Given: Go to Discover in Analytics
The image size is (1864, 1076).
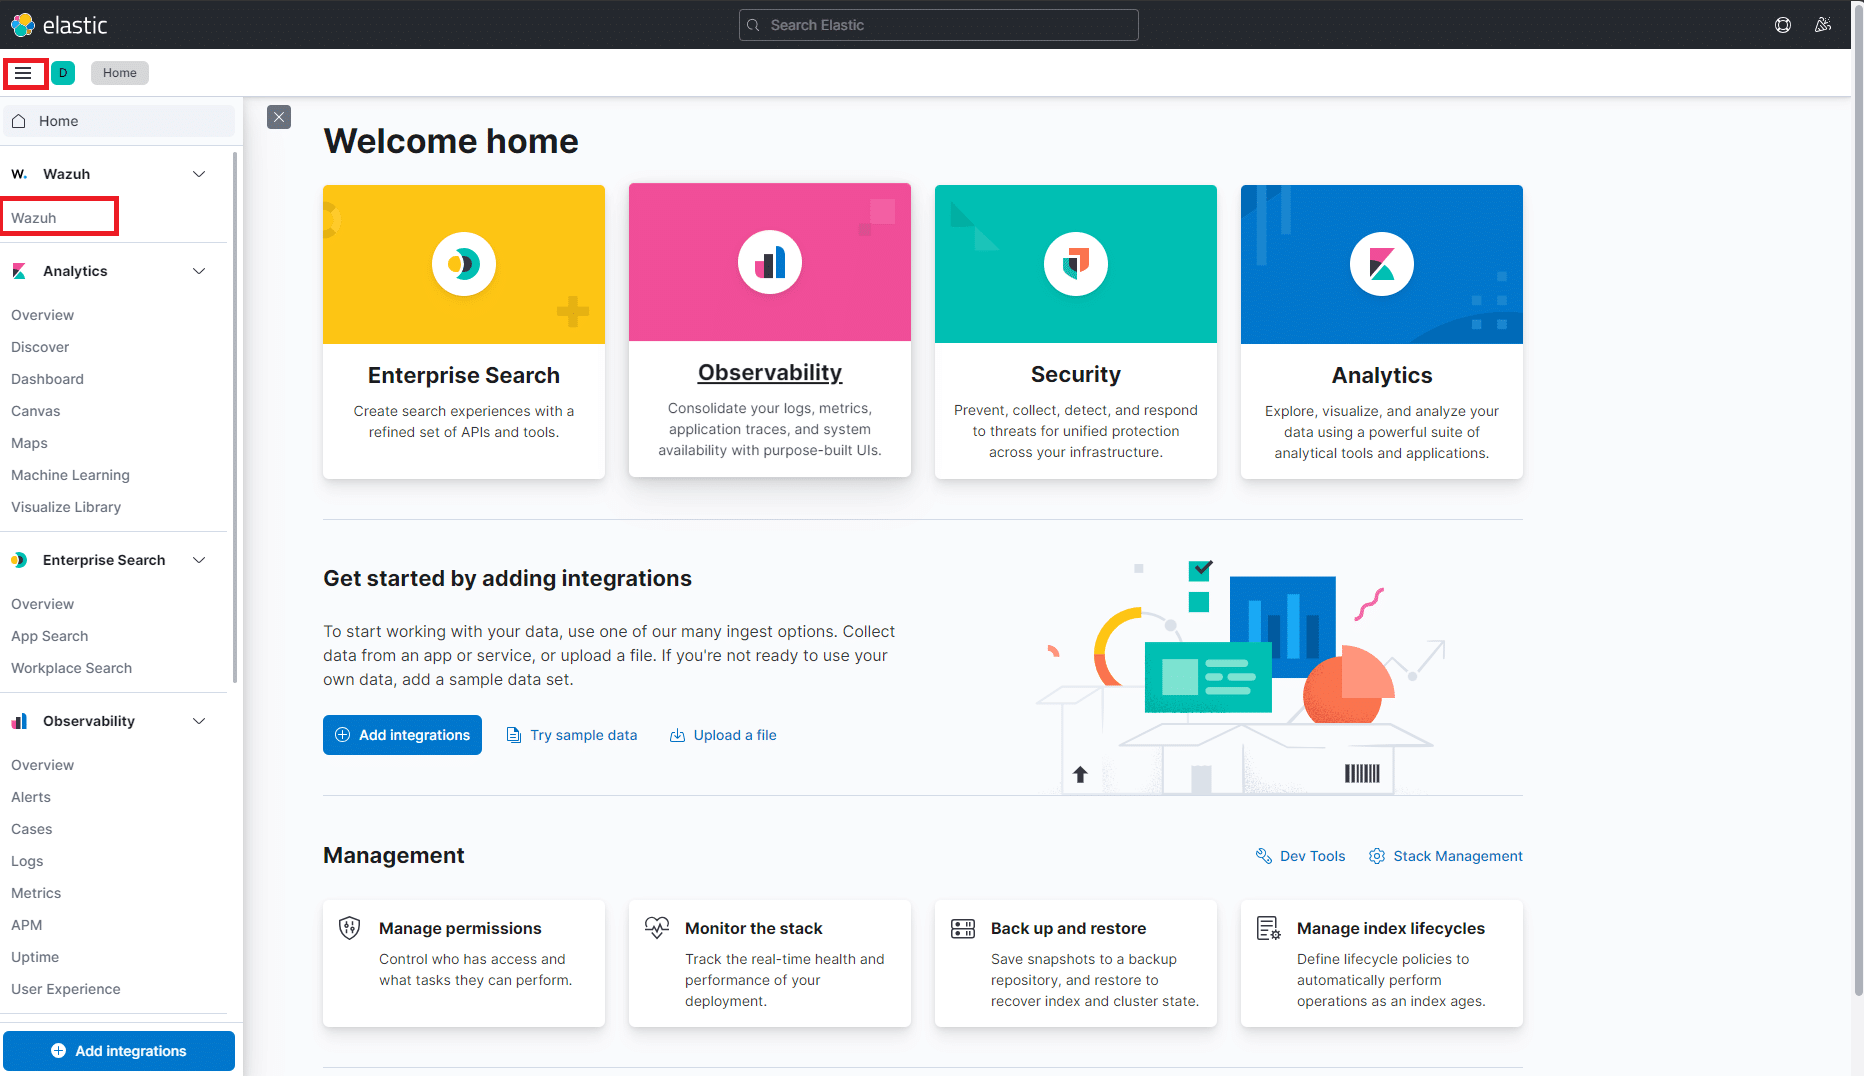Looking at the screenshot, I should [x=40, y=347].
